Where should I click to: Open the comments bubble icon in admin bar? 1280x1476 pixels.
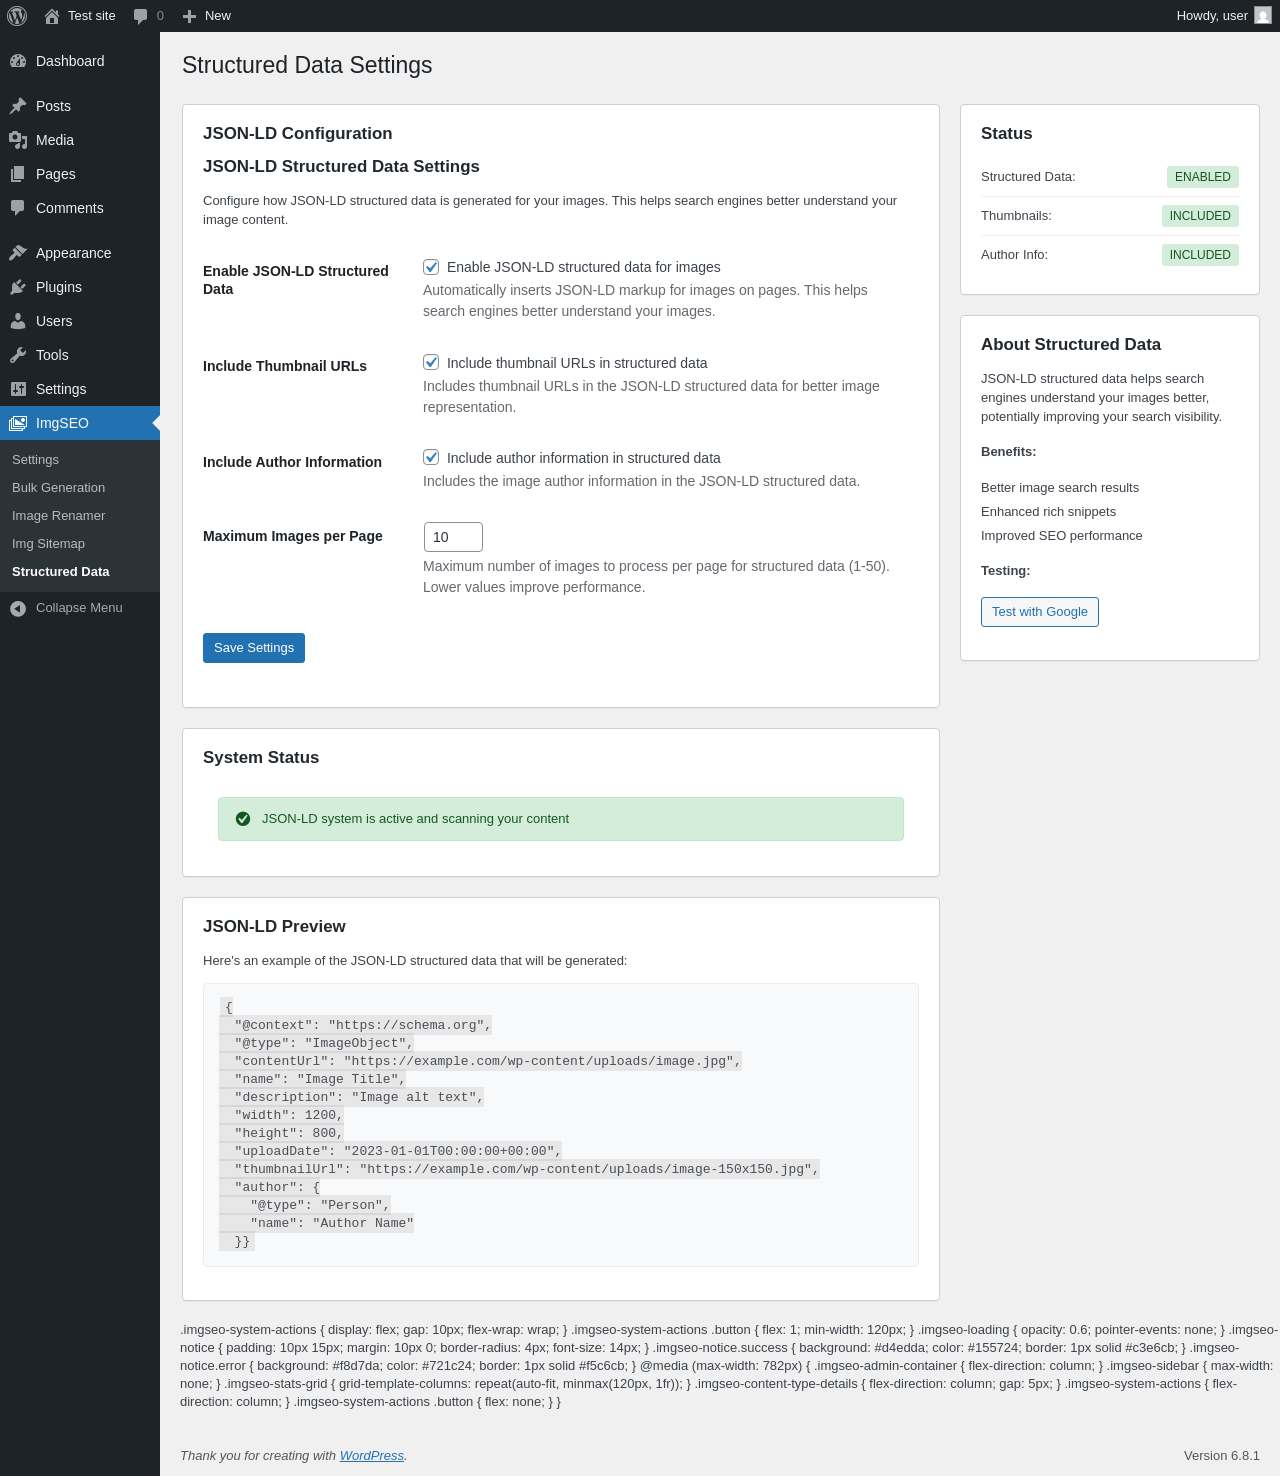140,16
